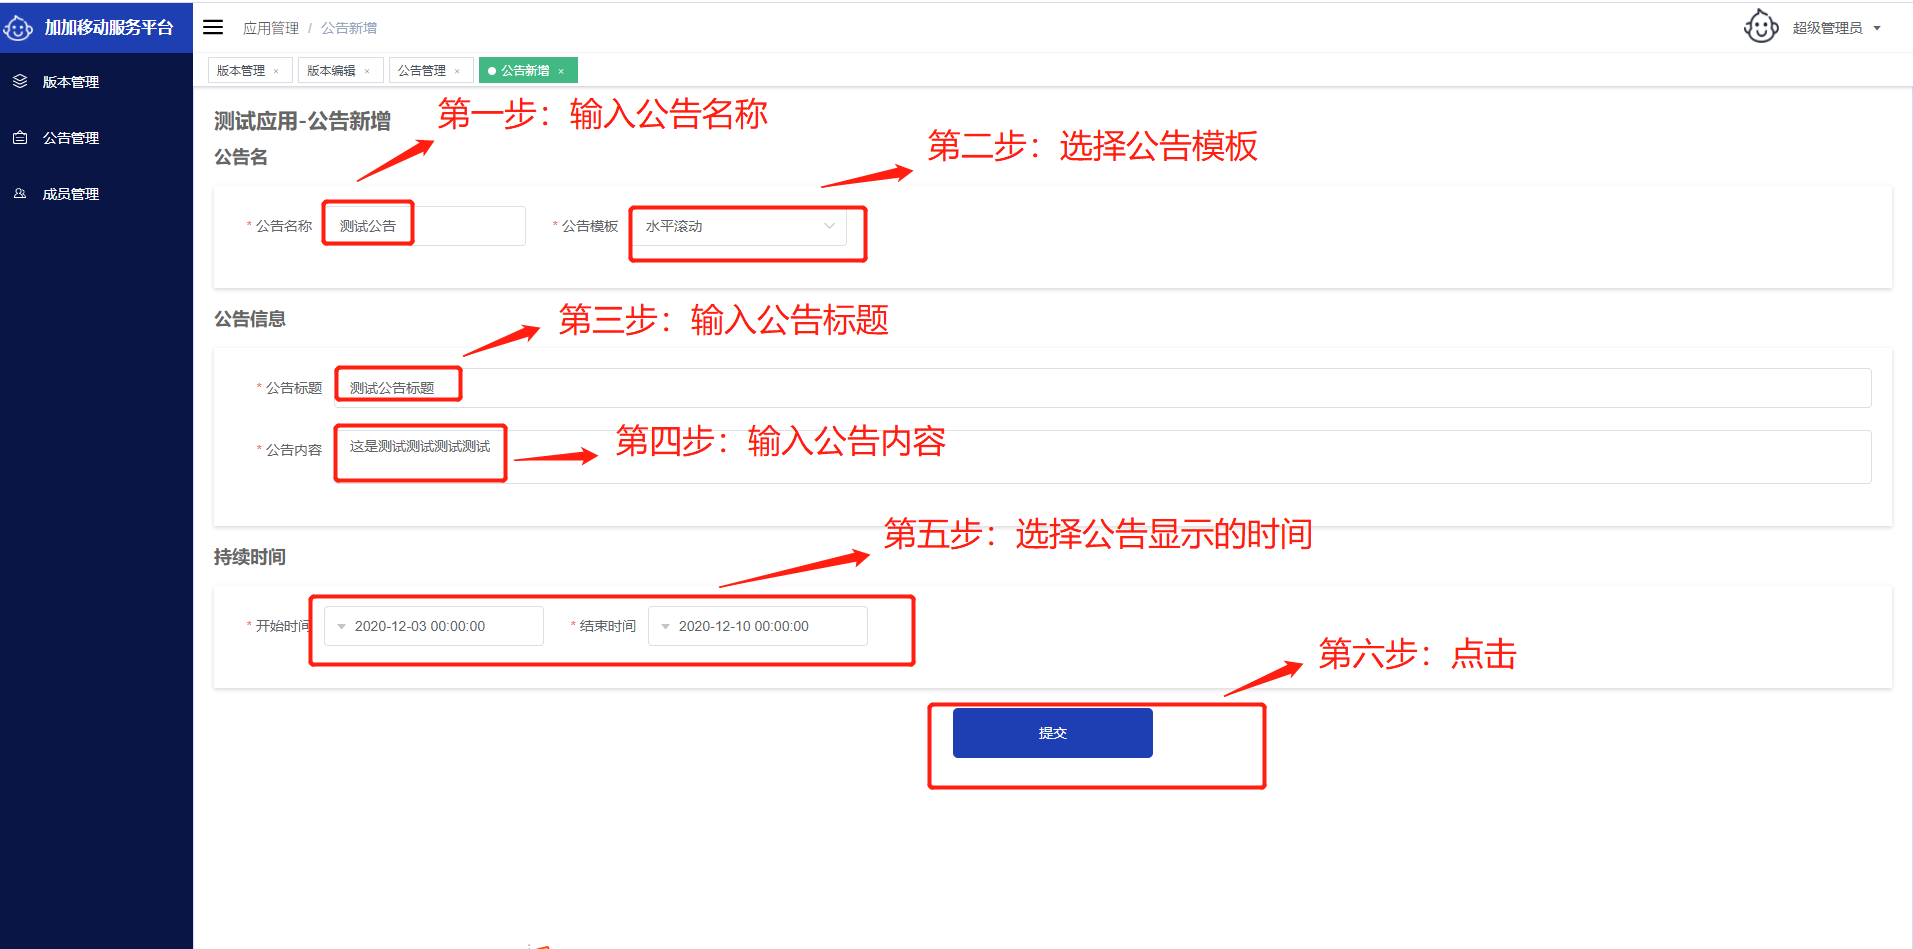1913x949 pixels.
Task: Click the 版本管理 layers icon in the sidebar
Action: (x=20, y=81)
